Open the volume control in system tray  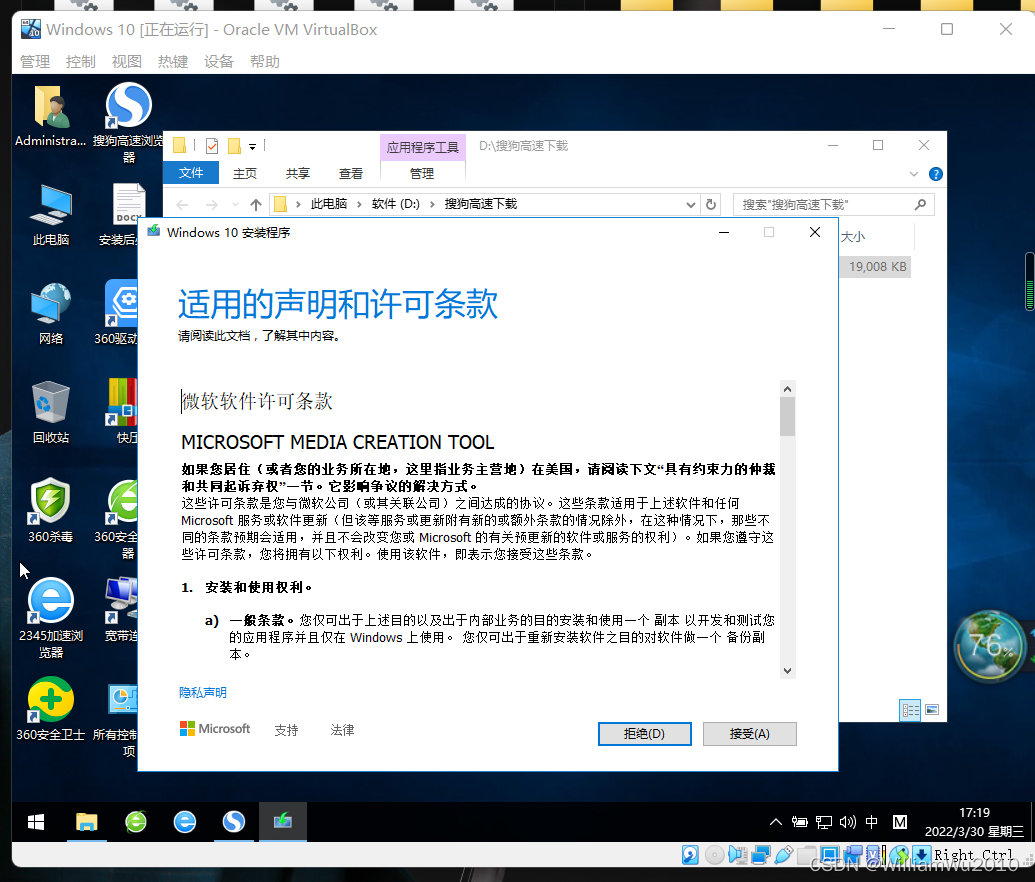point(848,822)
